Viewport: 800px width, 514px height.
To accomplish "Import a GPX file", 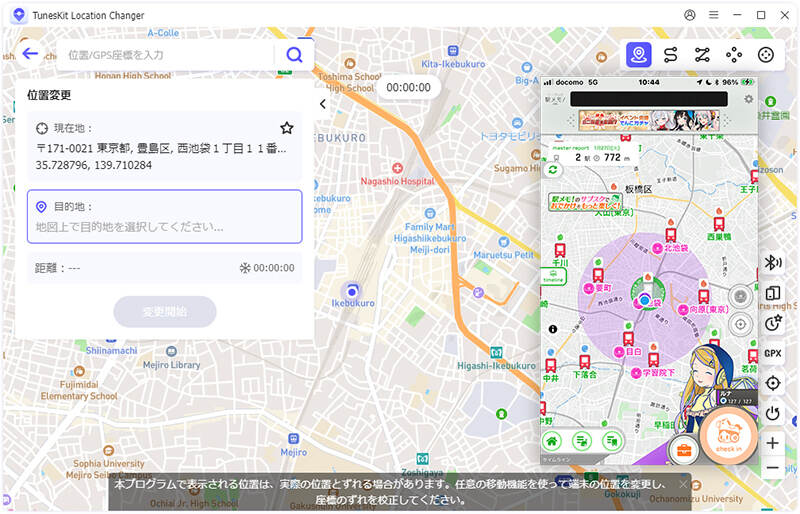I will 772,353.
